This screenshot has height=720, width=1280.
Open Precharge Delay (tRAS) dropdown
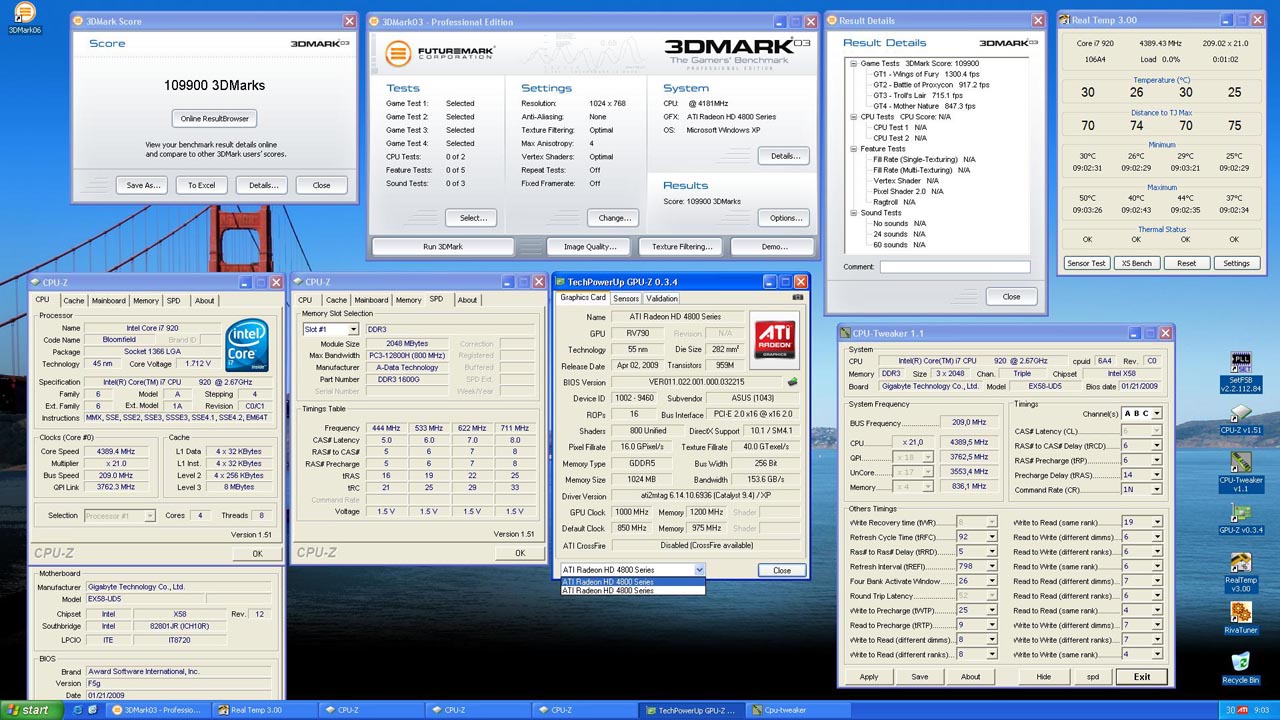[x=1157, y=475]
